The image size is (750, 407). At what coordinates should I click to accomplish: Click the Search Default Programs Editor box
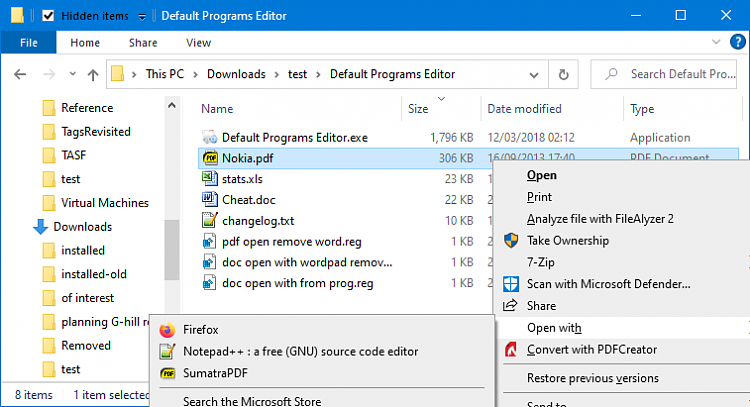[x=675, y=74]
